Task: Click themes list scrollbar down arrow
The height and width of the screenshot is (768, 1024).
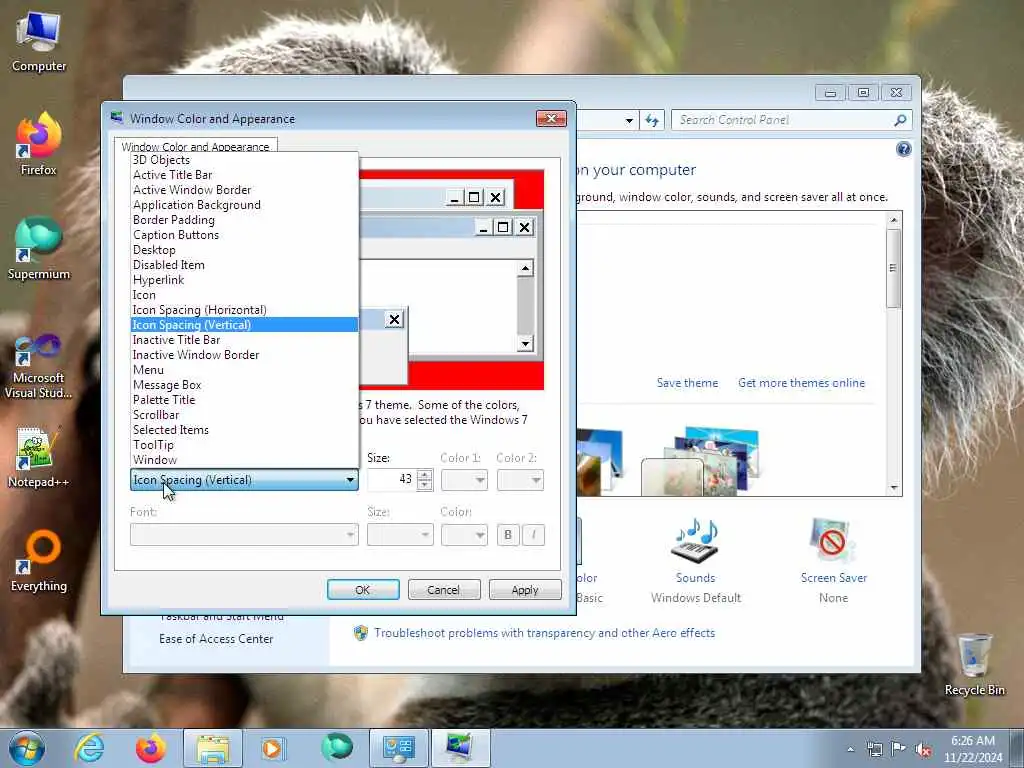Action: (x=894, y=488)
